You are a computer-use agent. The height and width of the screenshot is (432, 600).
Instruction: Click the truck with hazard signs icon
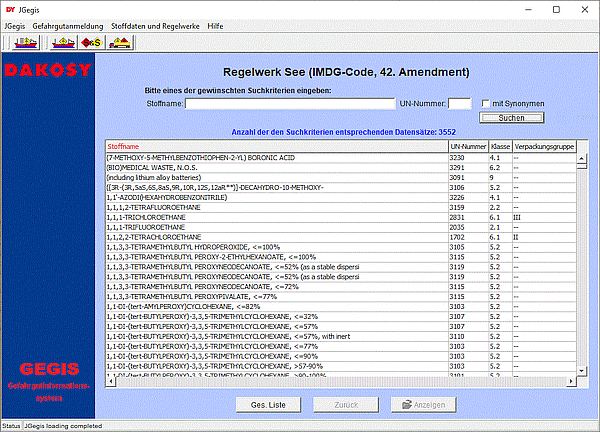[120, 42]
